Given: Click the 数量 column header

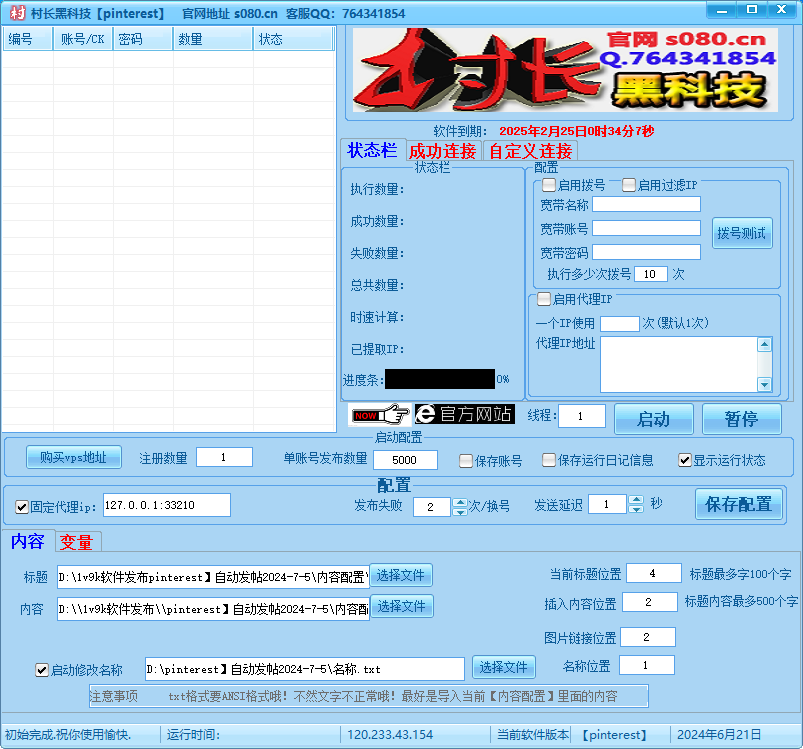Looking at the screenshot, I should 213,39.
